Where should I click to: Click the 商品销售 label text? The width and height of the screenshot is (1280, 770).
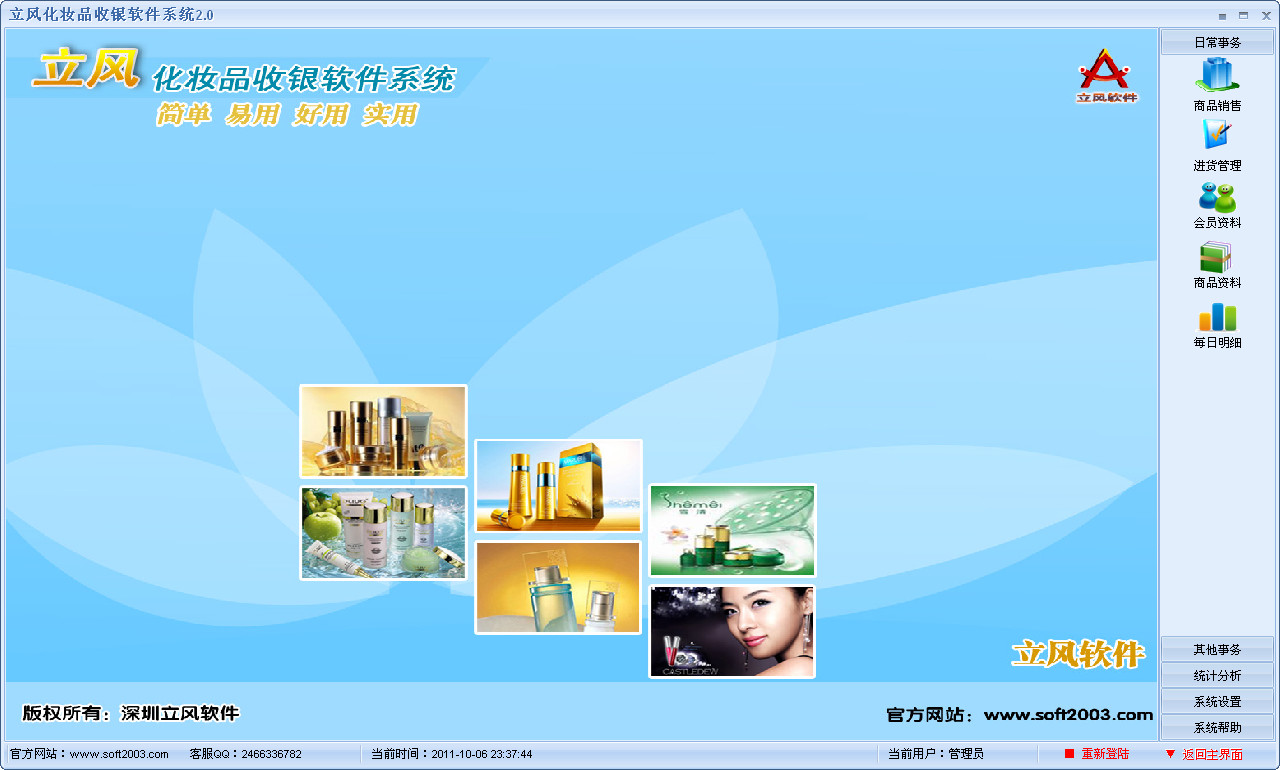tap(1217, 106)
